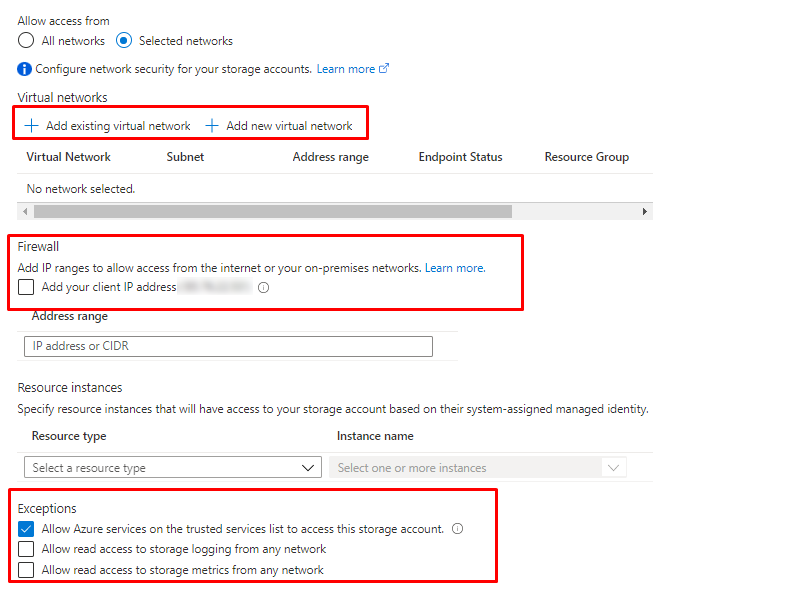The width and height of the screenshot is (800, 600).
Task: Enable Add your client IP address checkbox
Action: (x=26, y=288)
